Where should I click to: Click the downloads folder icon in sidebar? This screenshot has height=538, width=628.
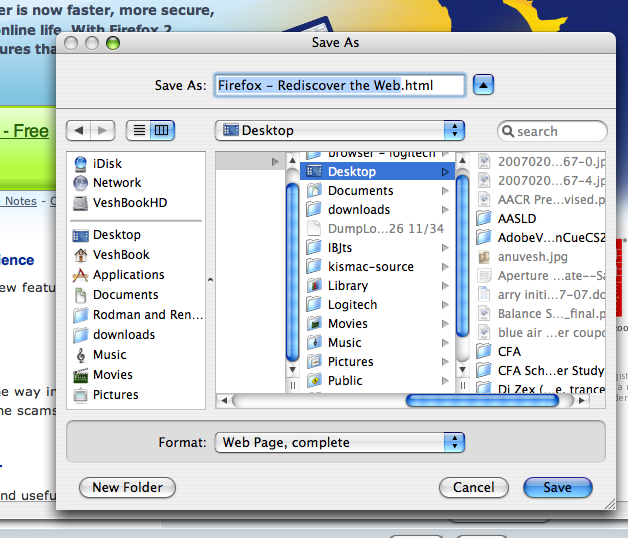tap(81, 335)
